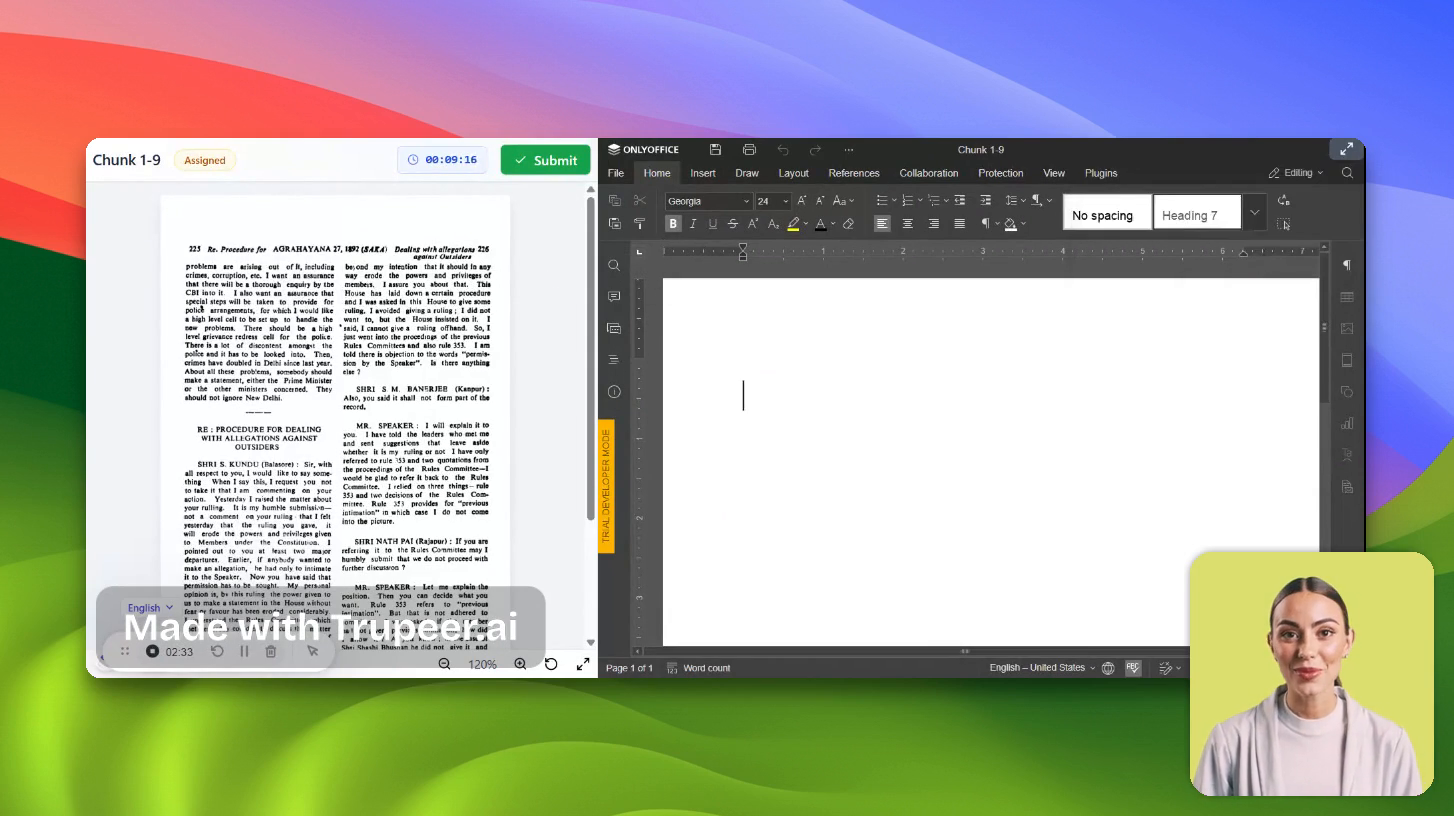Toggle Underline formatting

point(713,224)
